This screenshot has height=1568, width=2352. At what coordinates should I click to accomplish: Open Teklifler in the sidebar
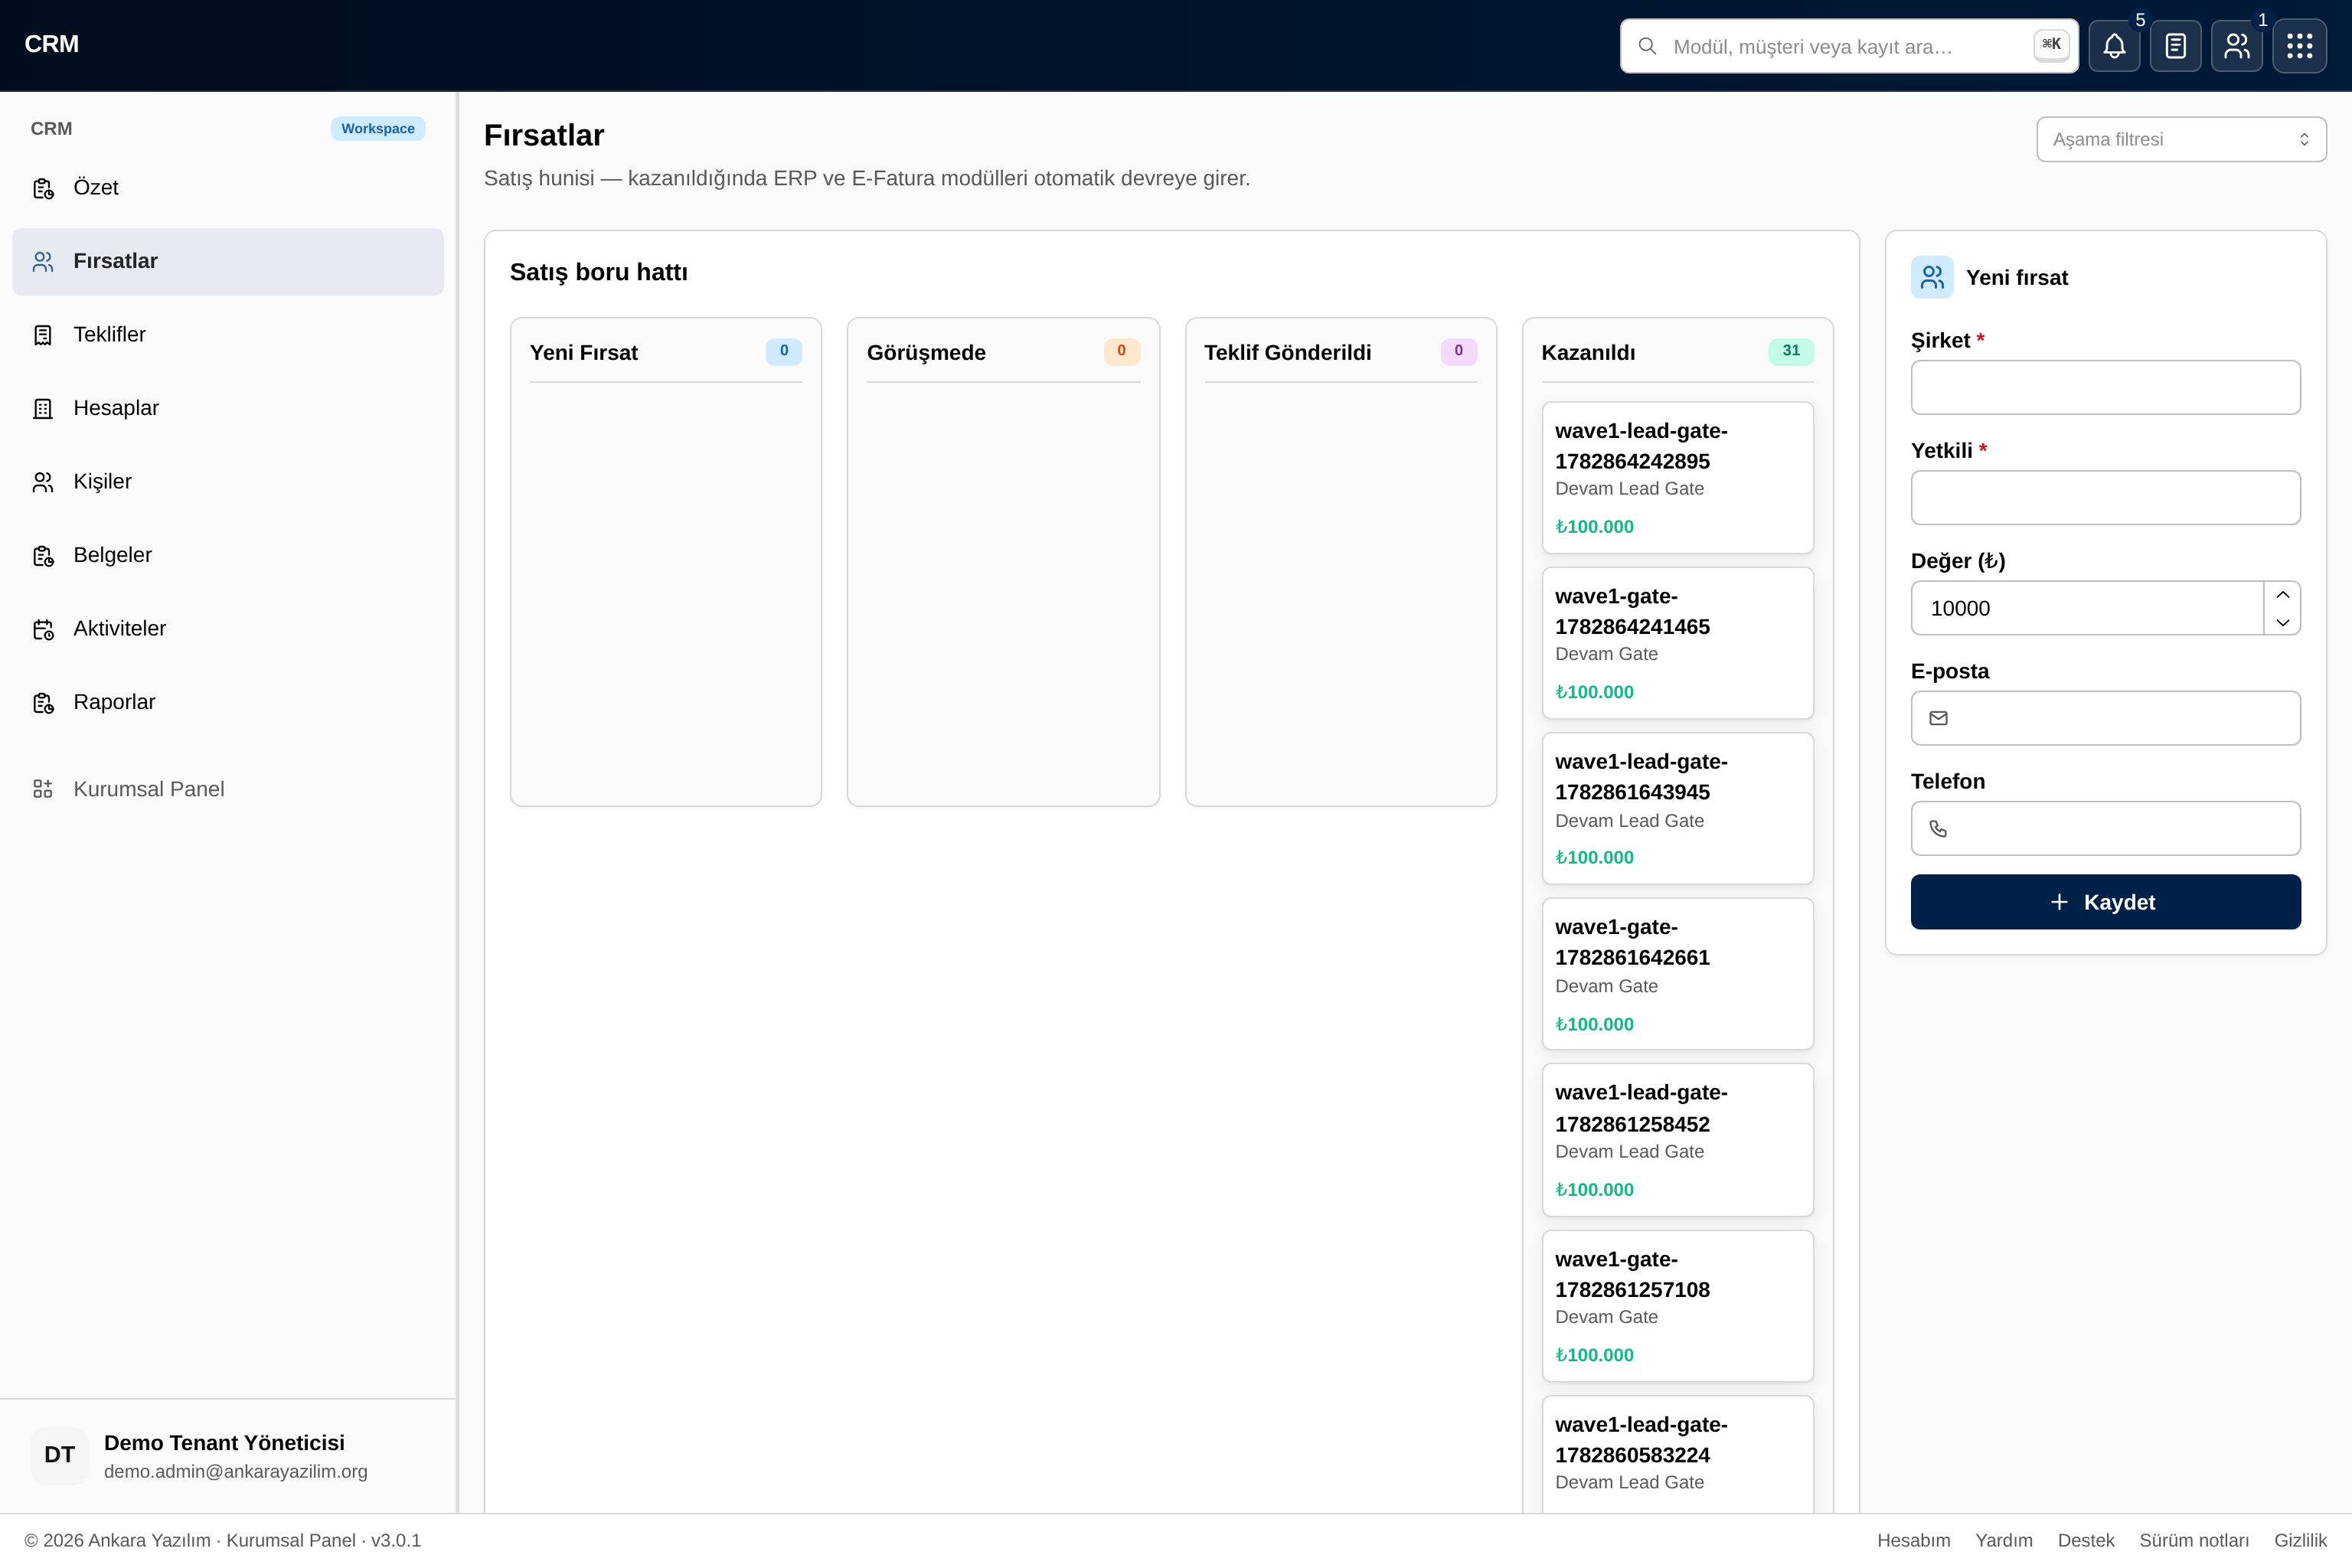coord(228,335)
